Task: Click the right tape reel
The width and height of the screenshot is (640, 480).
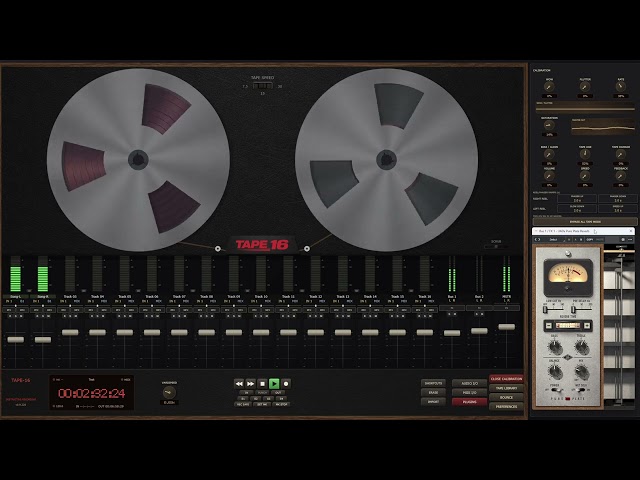Action: coord(387,160)
